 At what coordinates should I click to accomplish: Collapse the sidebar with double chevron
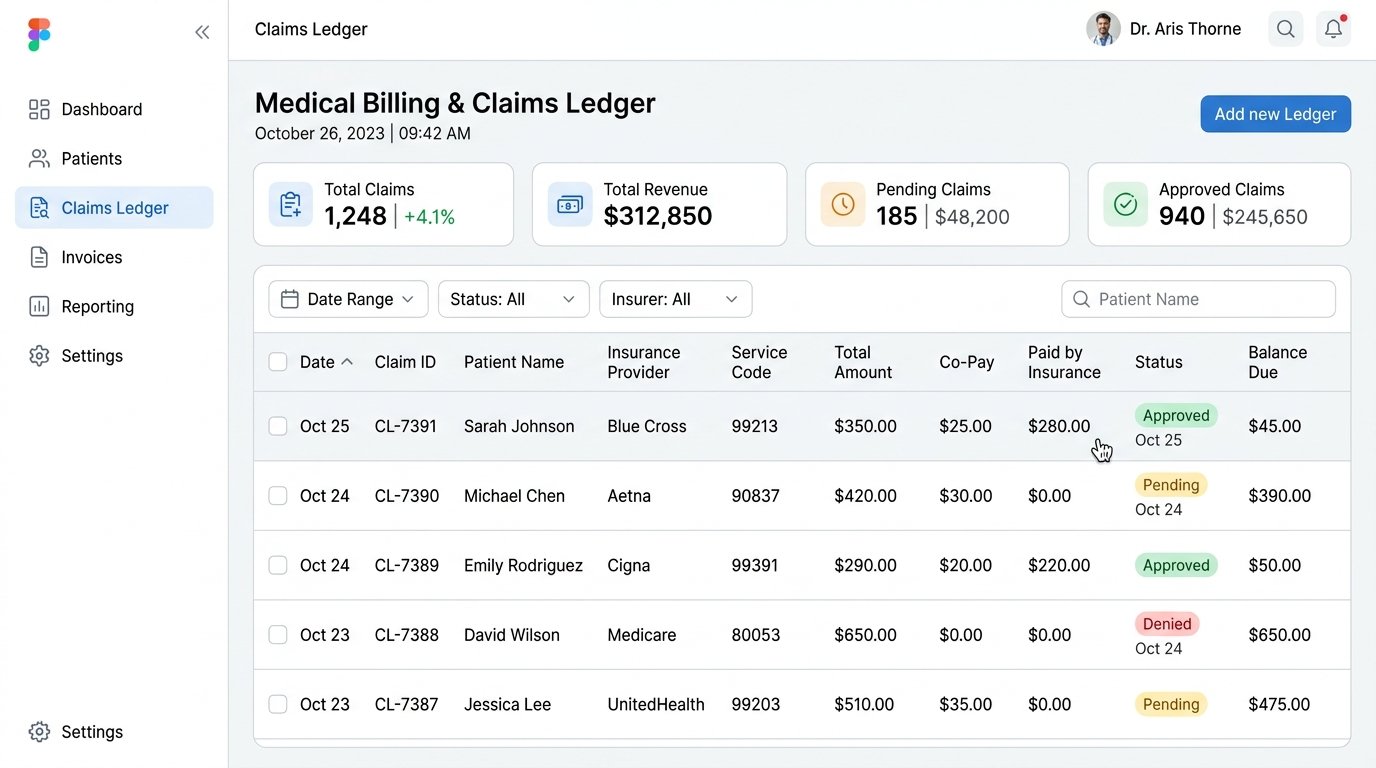(202, 32)
